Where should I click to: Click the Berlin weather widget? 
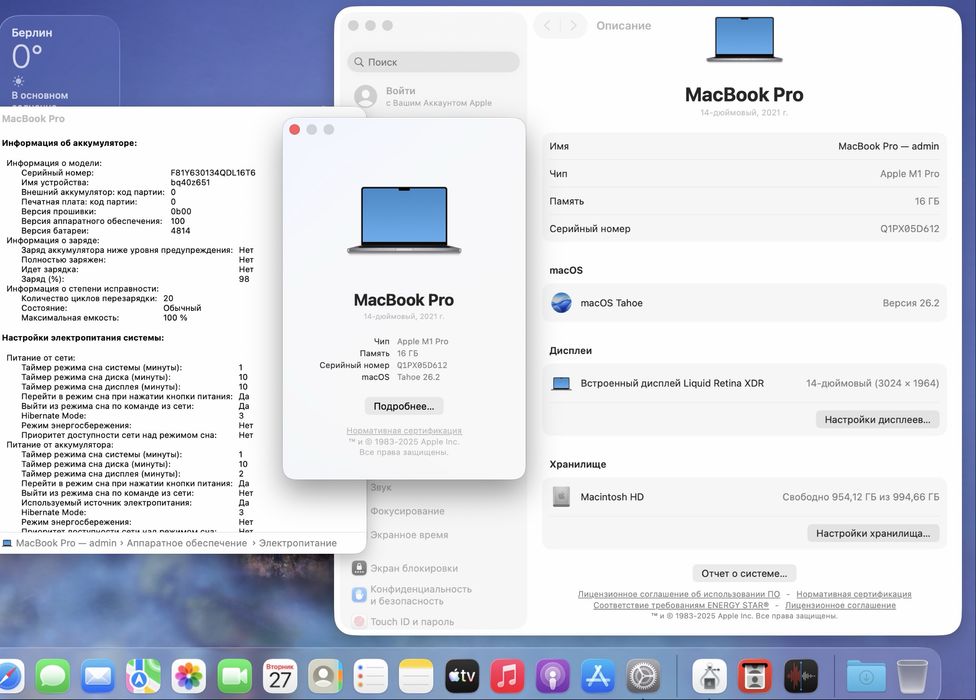coord(59,62)
